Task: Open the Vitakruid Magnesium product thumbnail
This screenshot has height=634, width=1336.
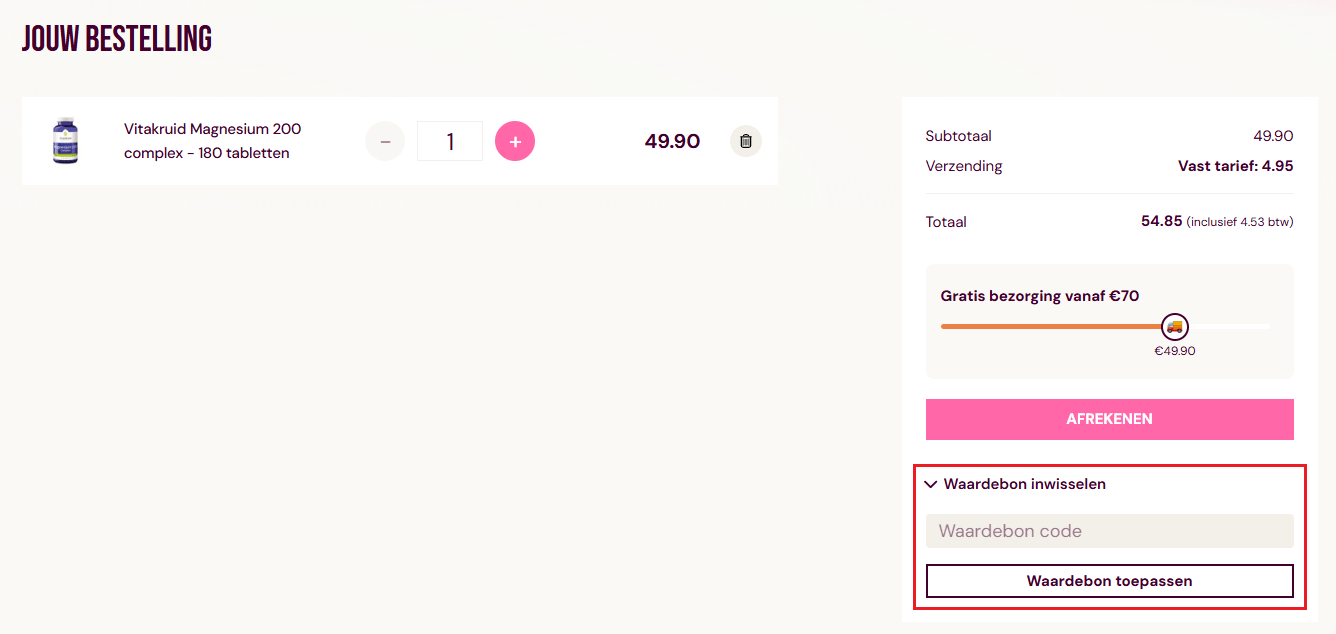Action: coord(65,141)
